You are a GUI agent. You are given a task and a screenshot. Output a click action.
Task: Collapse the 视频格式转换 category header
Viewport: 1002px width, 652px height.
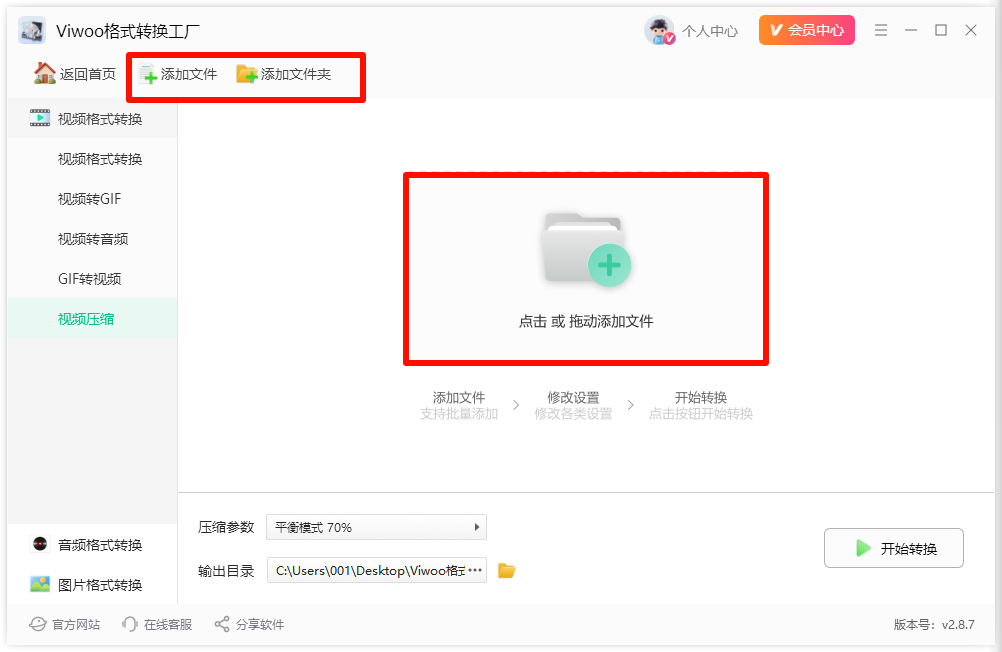(92, 118)
